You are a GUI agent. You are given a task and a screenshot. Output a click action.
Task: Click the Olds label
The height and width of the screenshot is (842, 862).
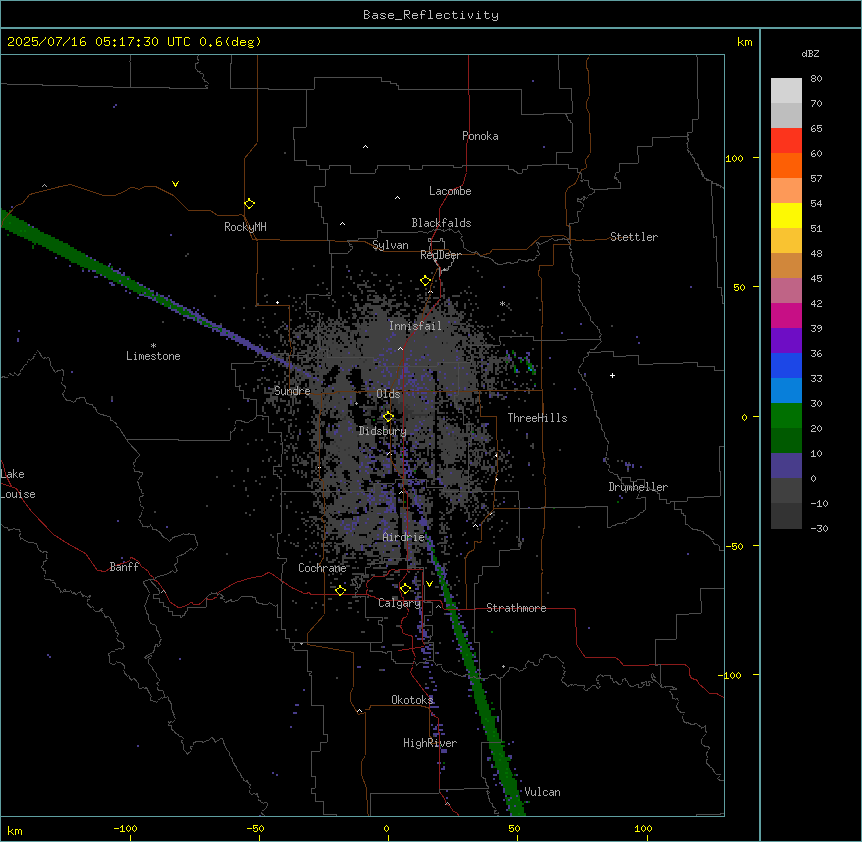(x=388, y=394)
